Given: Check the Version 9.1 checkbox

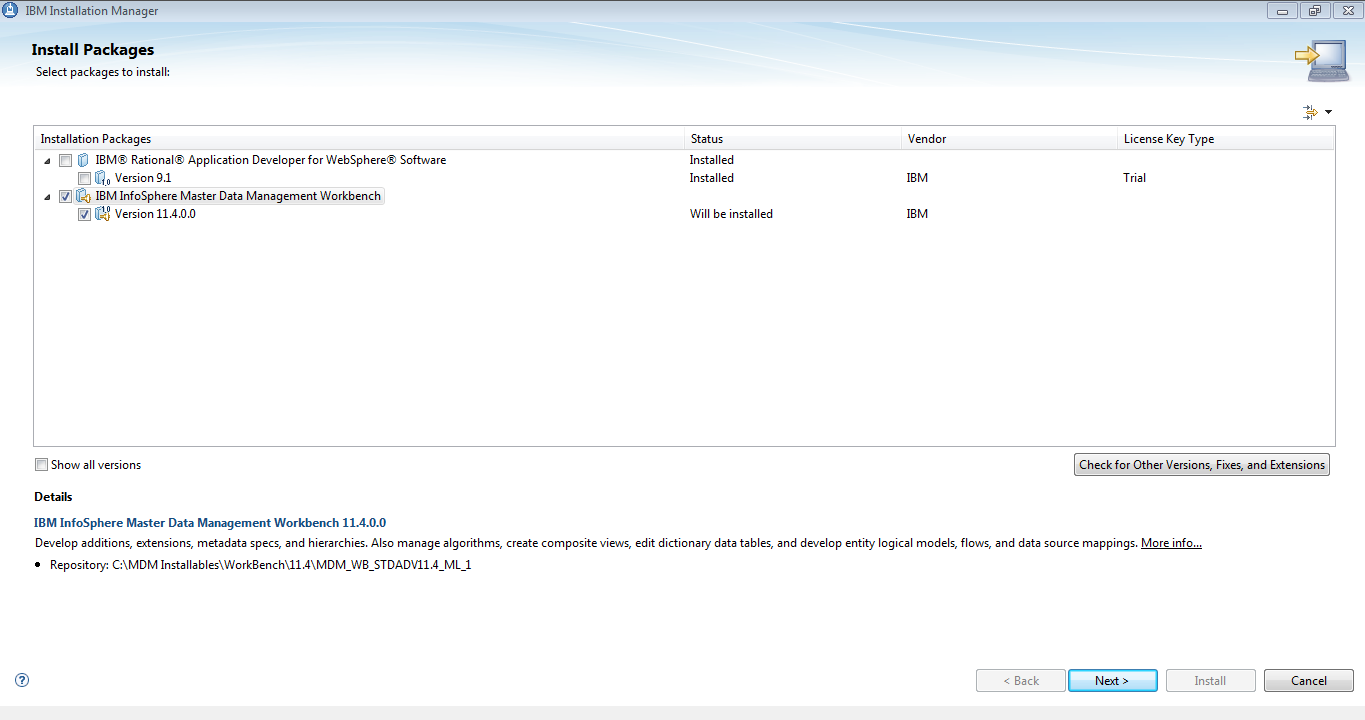Looking at the screenshot, I should click(84, 178).
